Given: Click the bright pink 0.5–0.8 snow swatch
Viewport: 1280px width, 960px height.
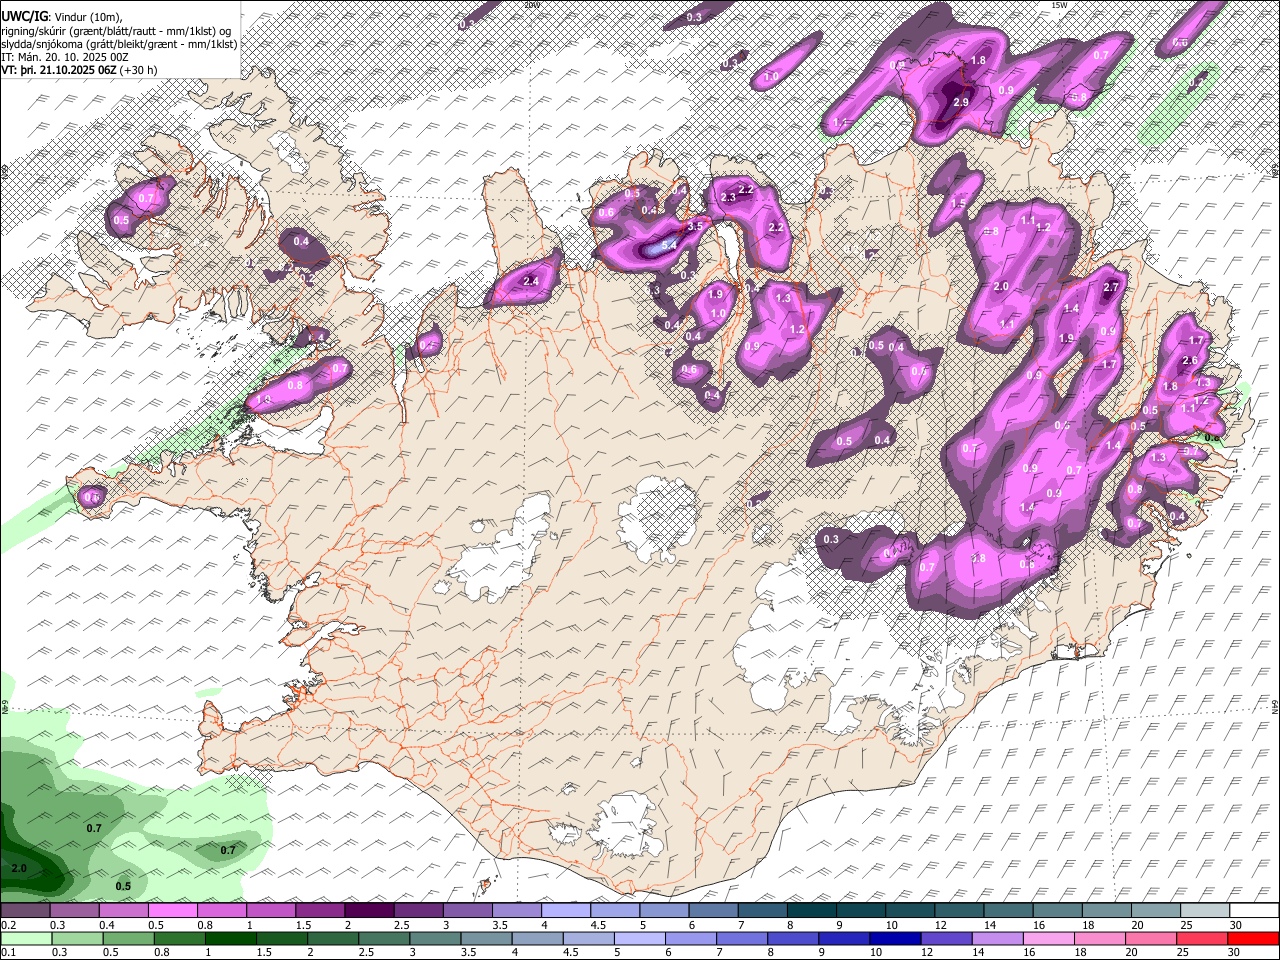Looking at the screenshot, I should pyautogui.click(x=172, y=911).
